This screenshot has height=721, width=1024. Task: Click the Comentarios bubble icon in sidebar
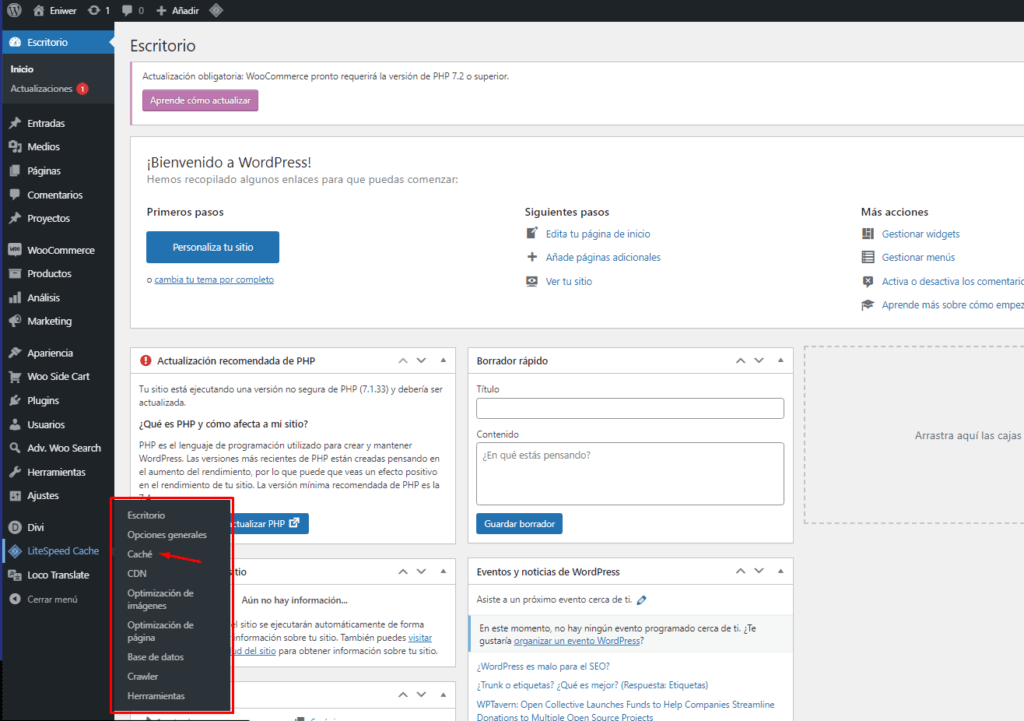[x=15, y=195]
